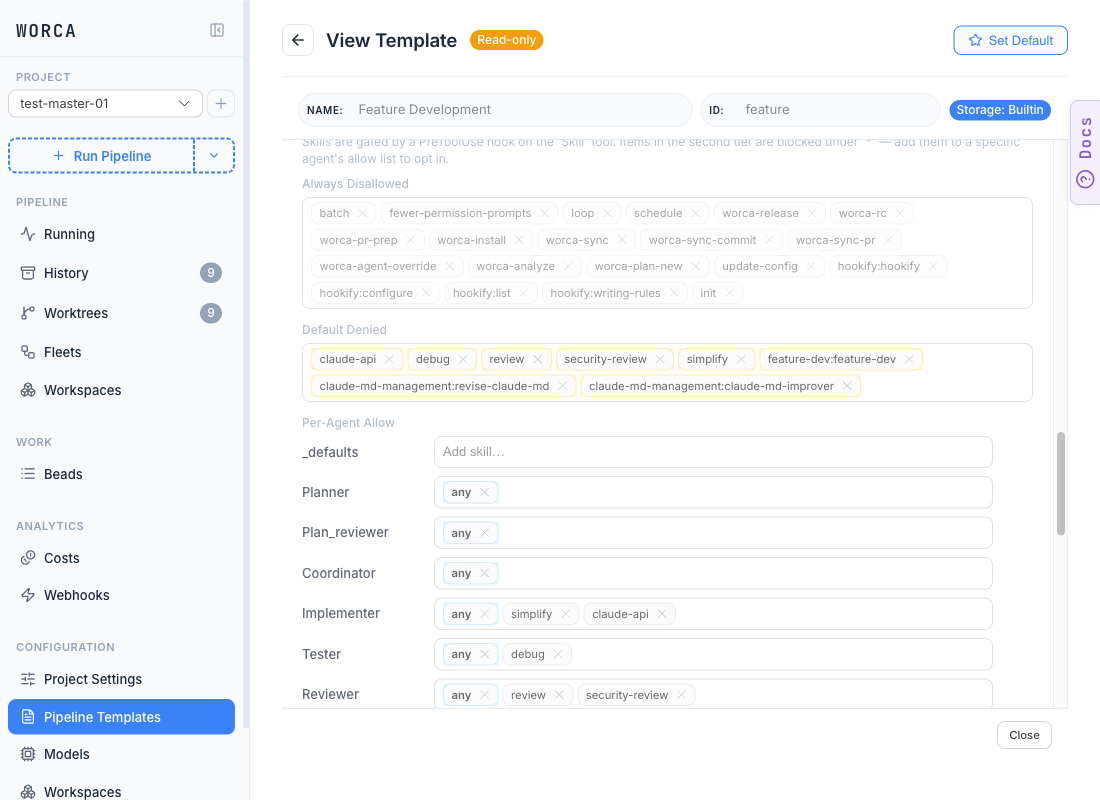
Task: Open the test-master-01 project dropdown
Action: [x=105, y=104]
